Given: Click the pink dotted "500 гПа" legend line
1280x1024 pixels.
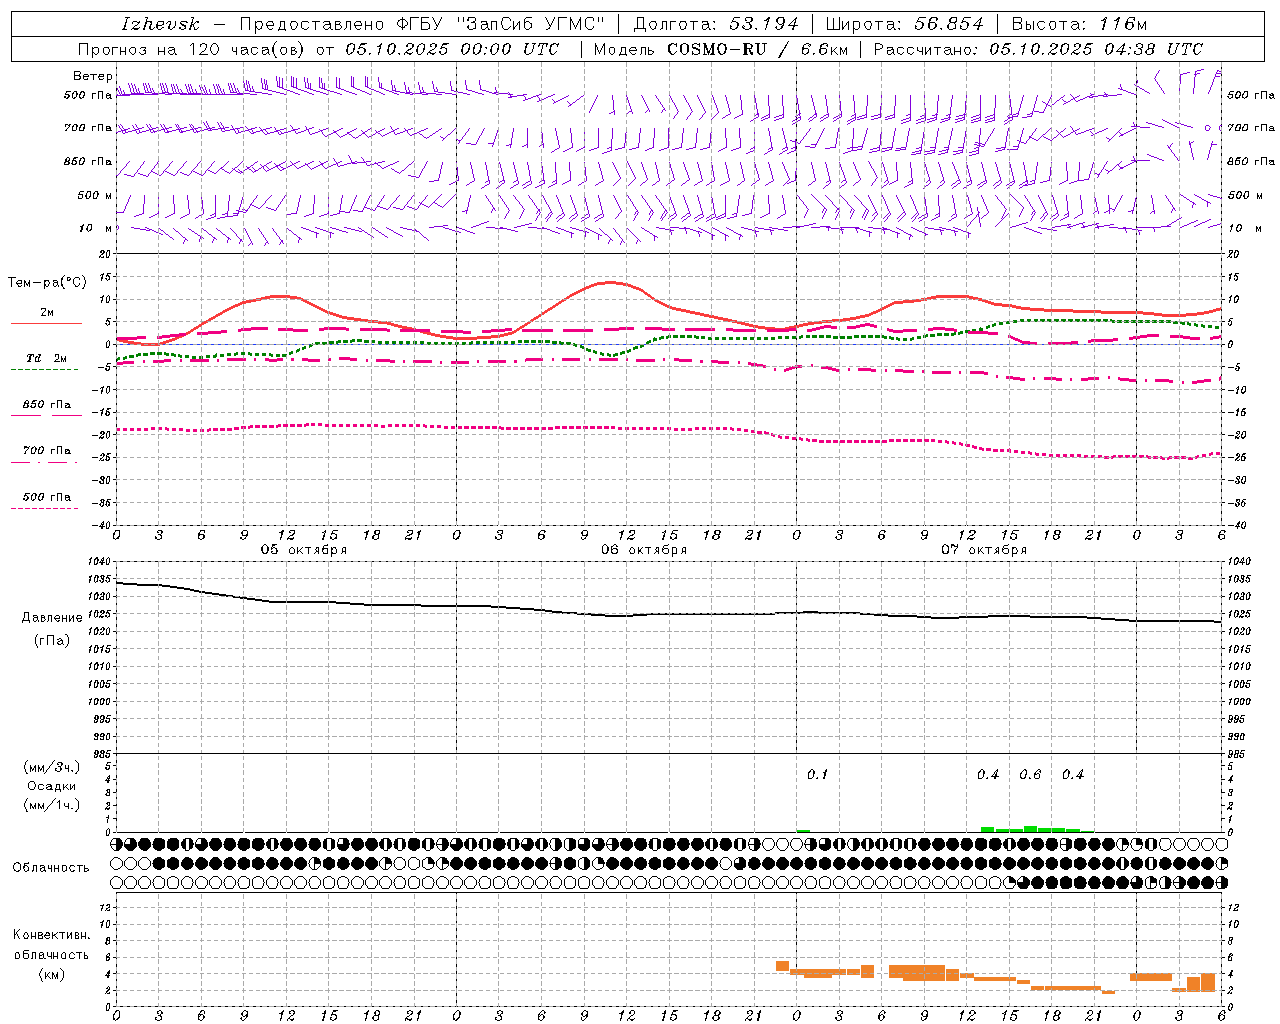Looking at the screenshot, I should coord(45,508).
